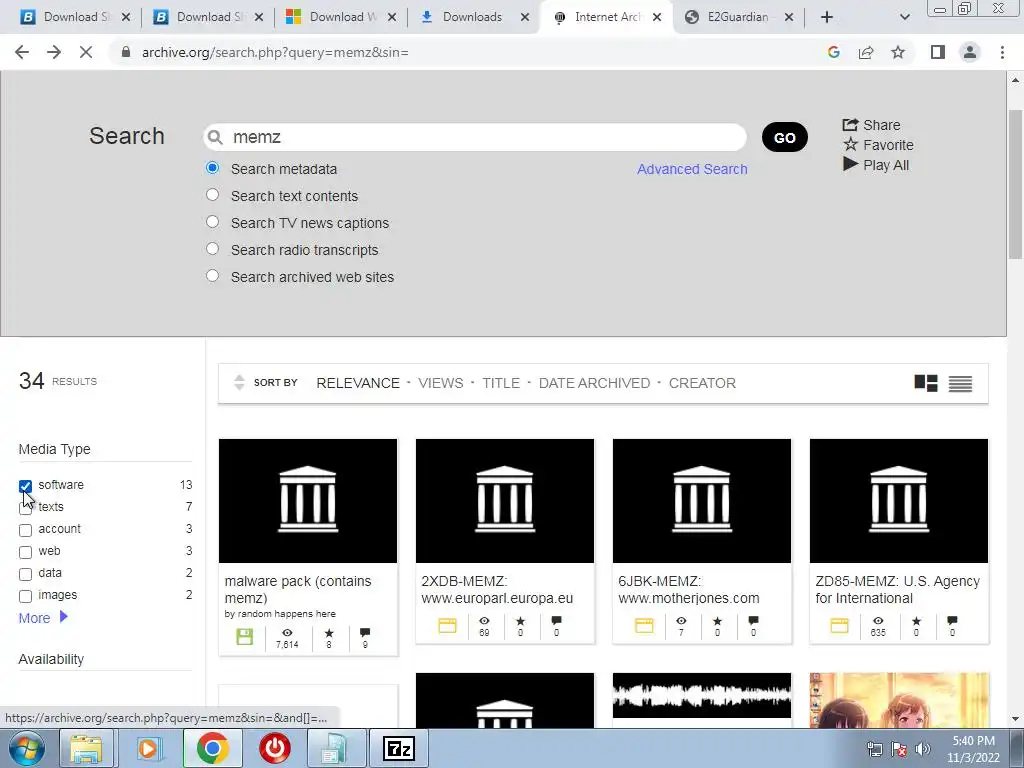Open audio waveform result thumbnail
The height and width of the screenshot is (768, 1024).
click(701, 696)
